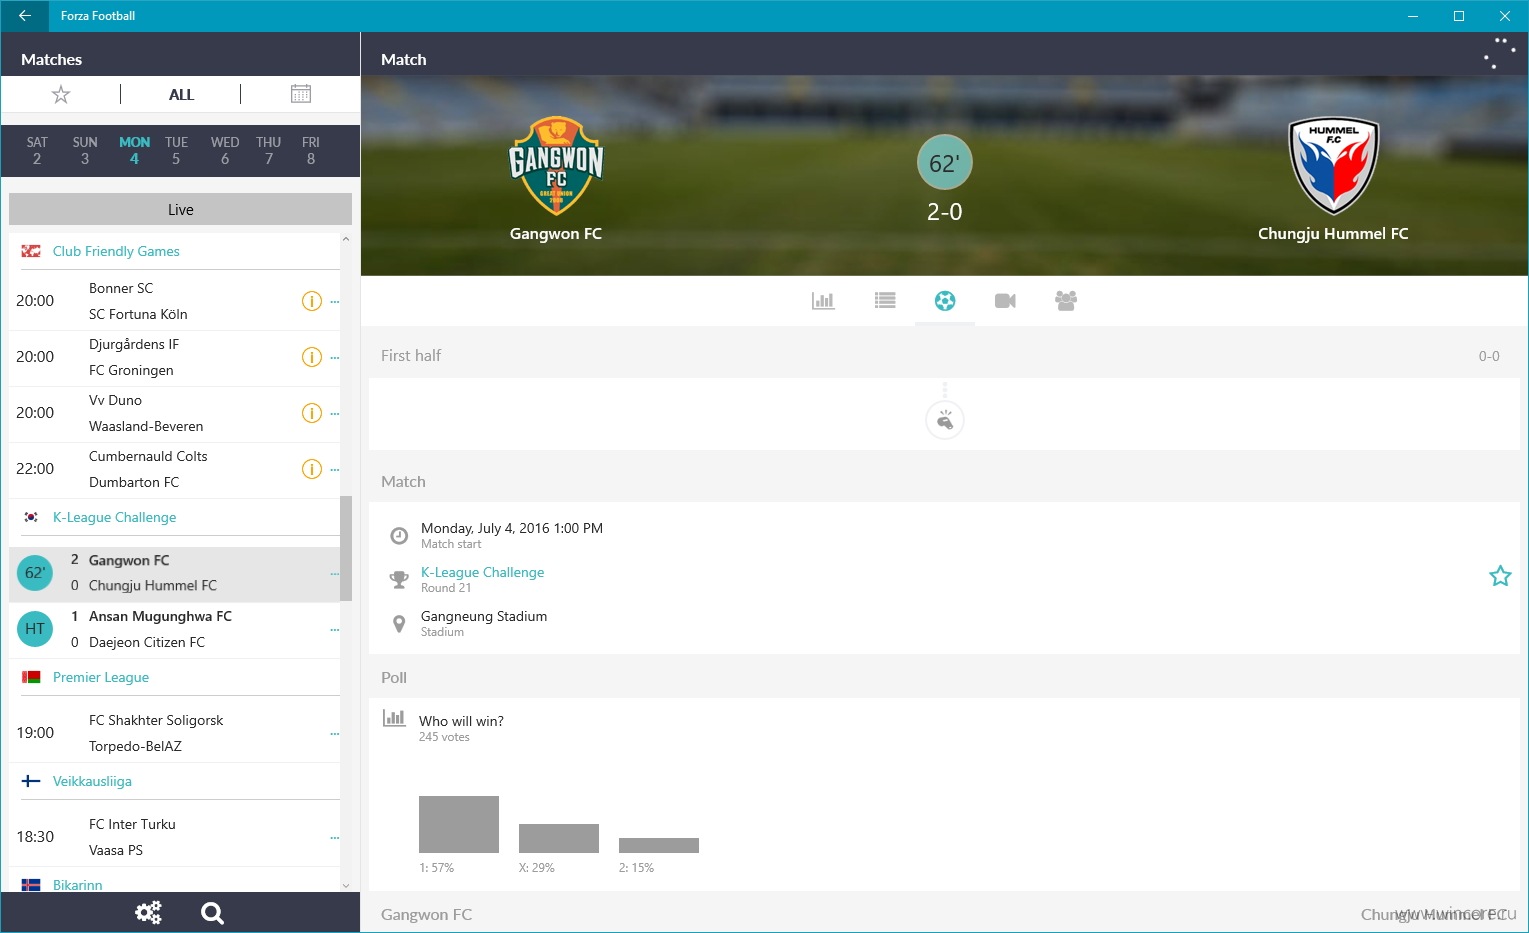This screenshot has width=1529, height=933.
Task: Open Premier League in the sidebar
Action: pyautogui.click(x=101, y=677)
